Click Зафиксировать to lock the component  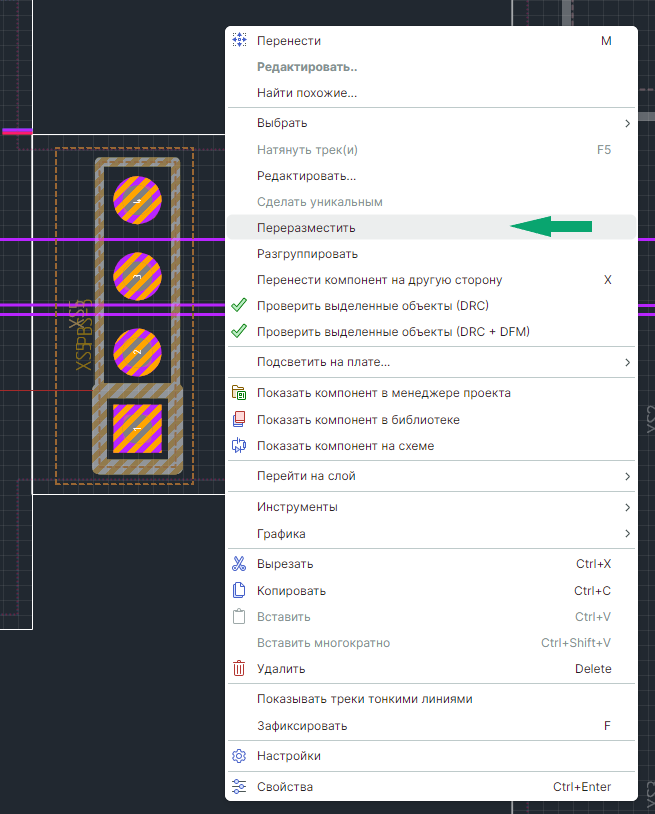tap(300, 726)
